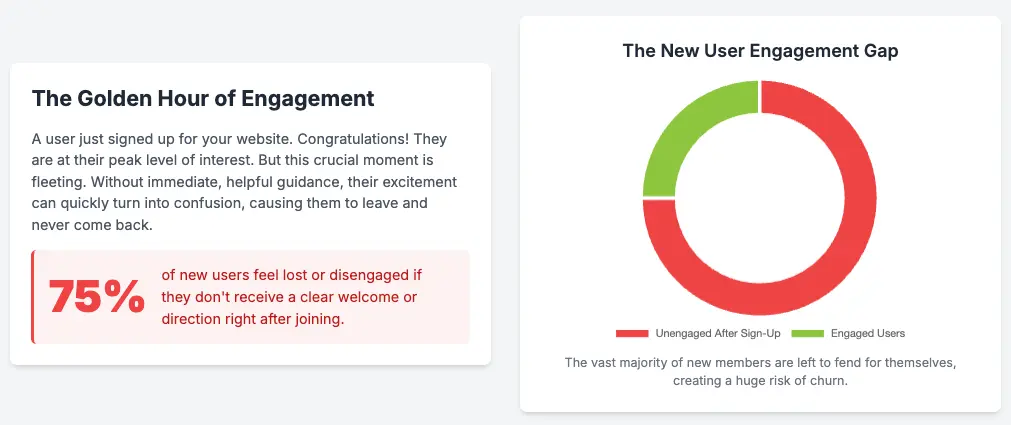Image resolution: width=1011 pixels, height=425 pixels.
Task: Click the paragraph starting with A user just signed up
Action: [244, 182]
